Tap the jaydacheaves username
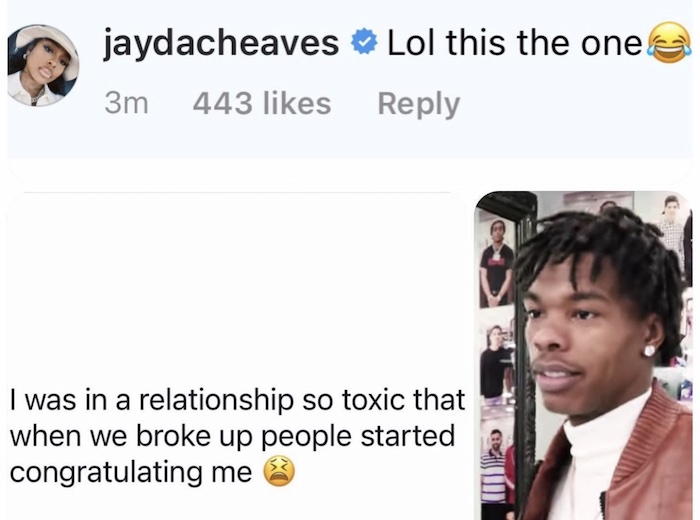Image resolution: width=700 pixels, height=520 pixels. [x=221, y=43]
